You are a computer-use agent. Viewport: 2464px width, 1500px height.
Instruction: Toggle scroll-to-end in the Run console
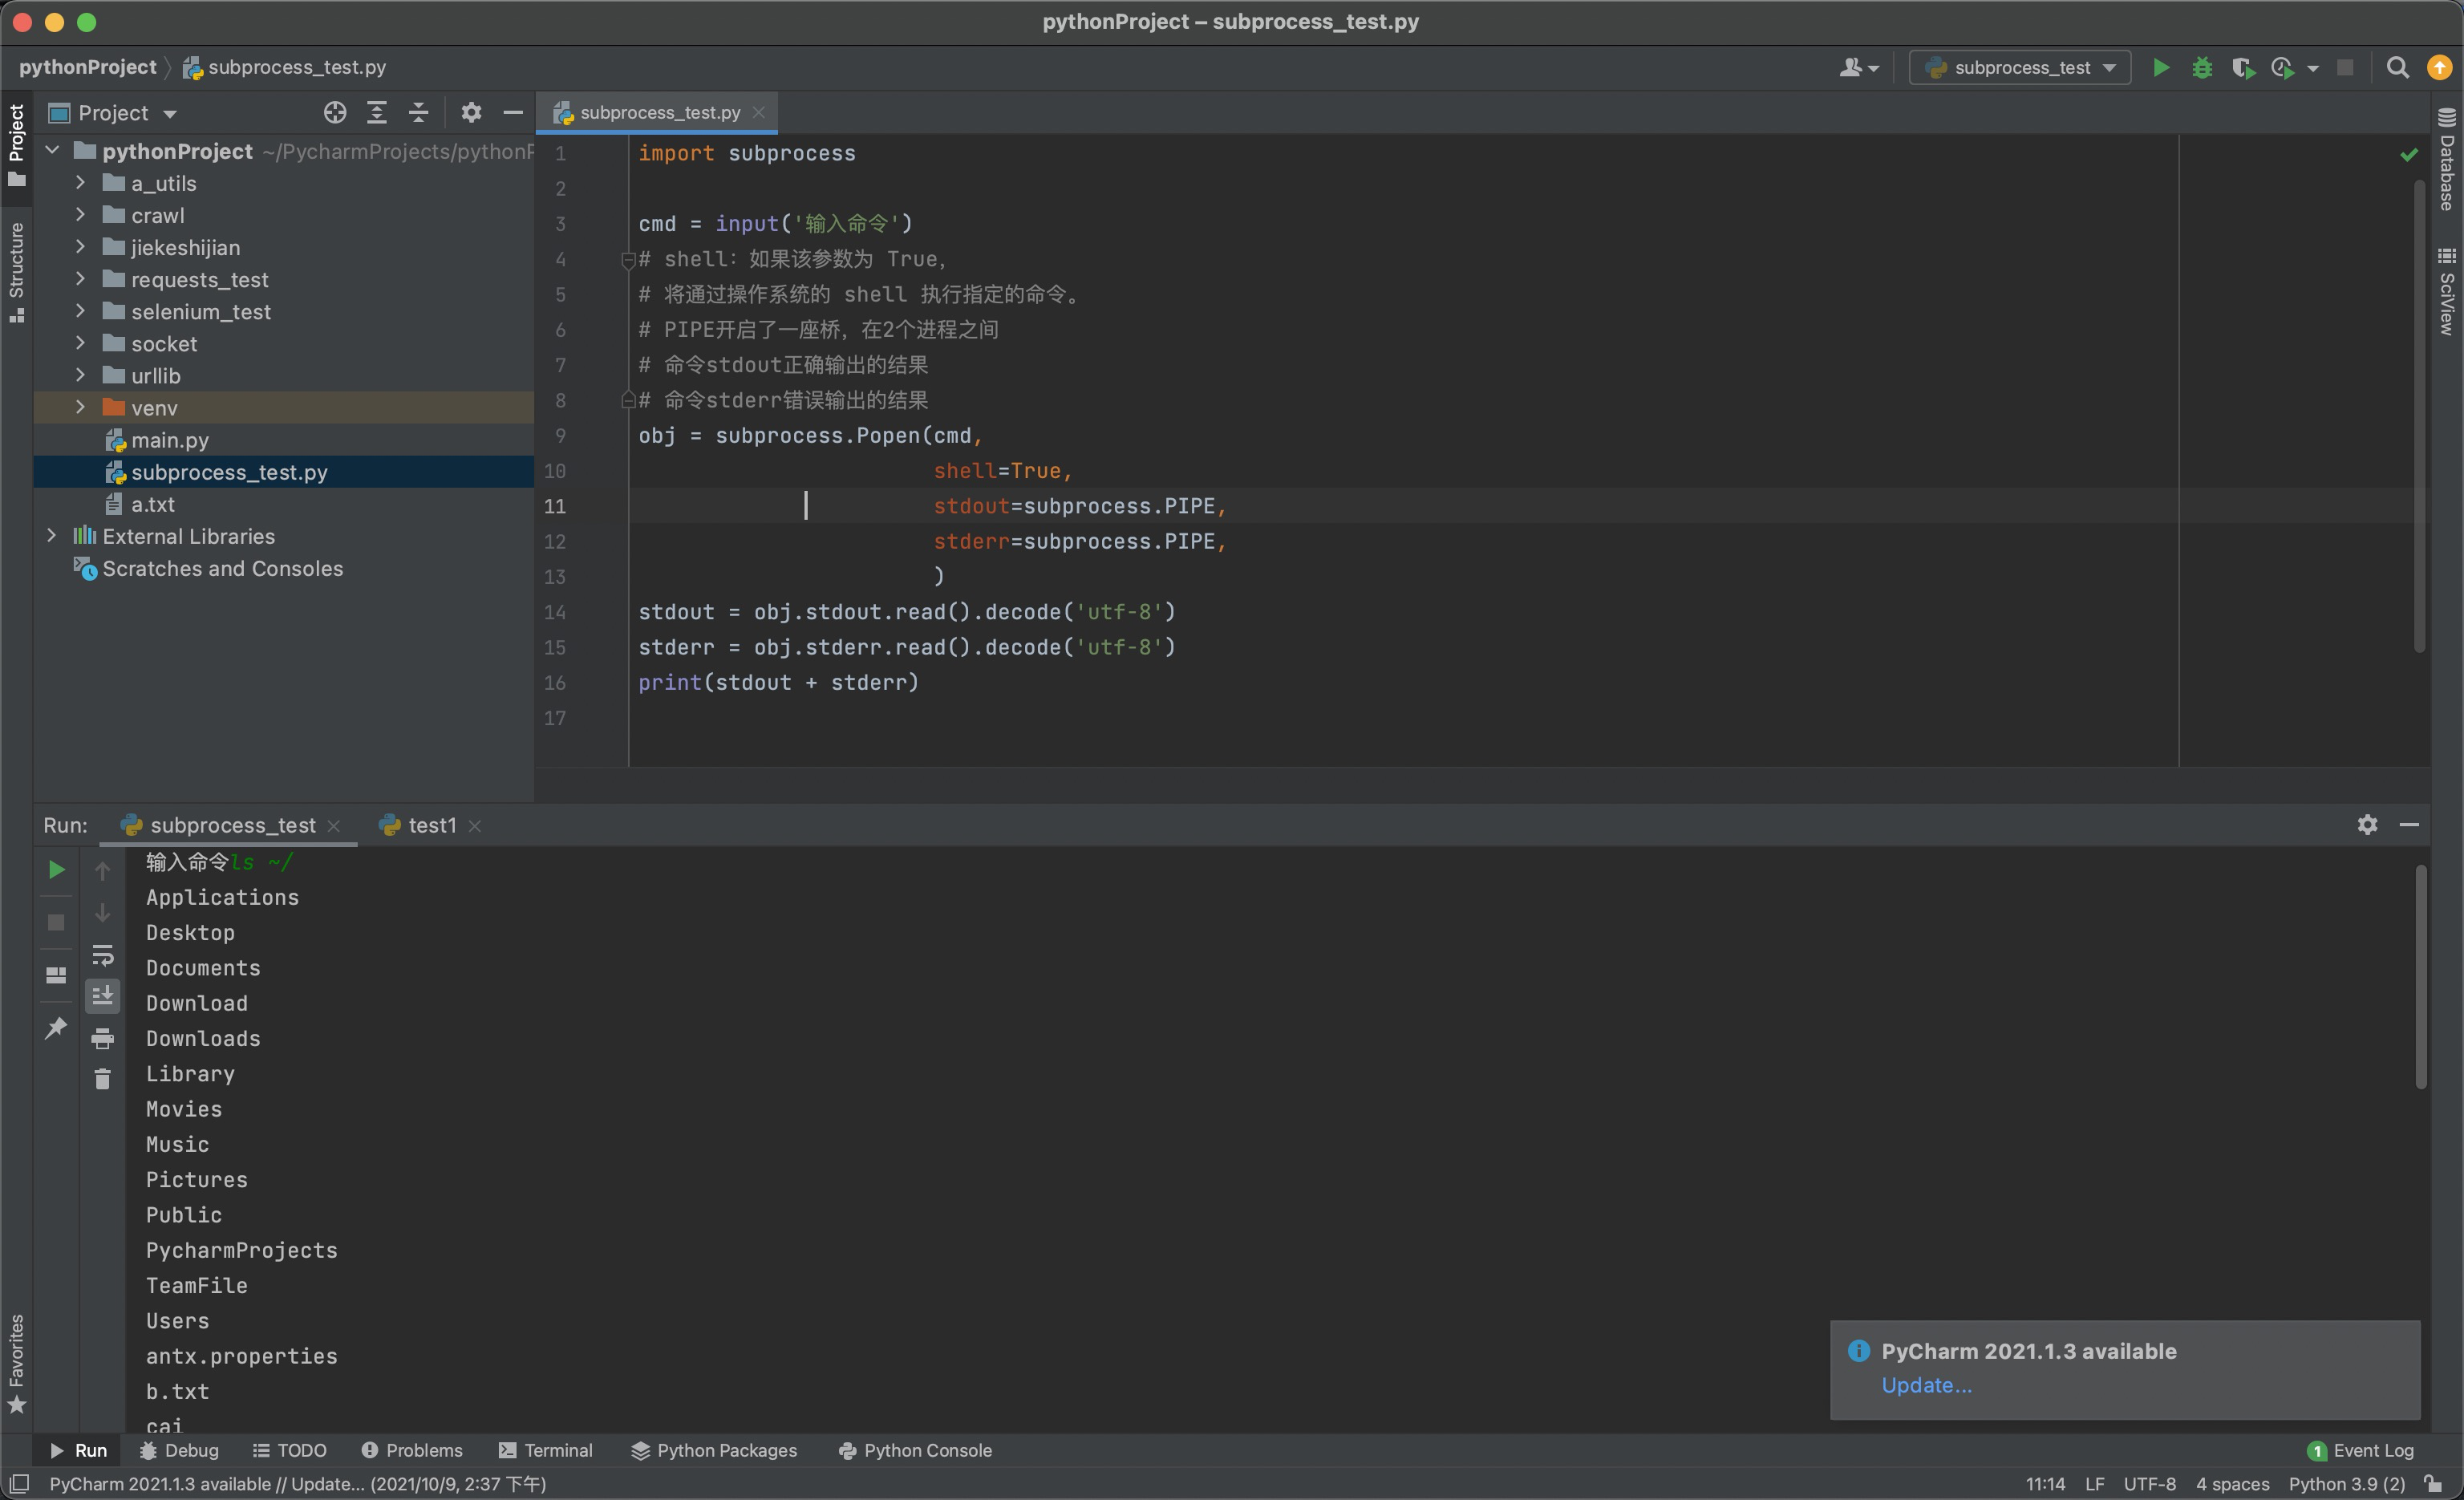coord(102,996)
